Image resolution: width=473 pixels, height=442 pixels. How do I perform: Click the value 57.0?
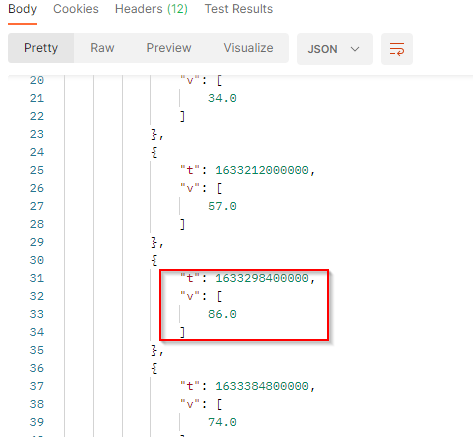pyautogui.click(x=222, y=206)
